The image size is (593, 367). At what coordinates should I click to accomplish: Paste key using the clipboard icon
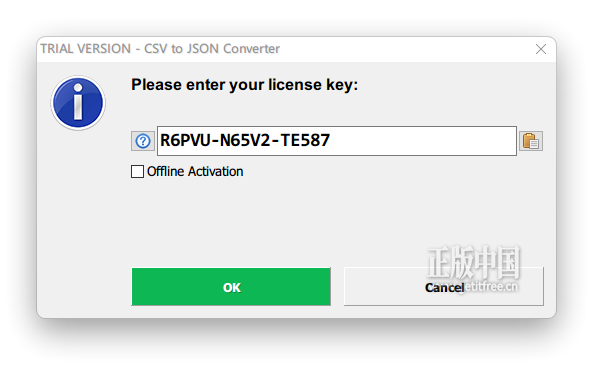pos(531,141)
